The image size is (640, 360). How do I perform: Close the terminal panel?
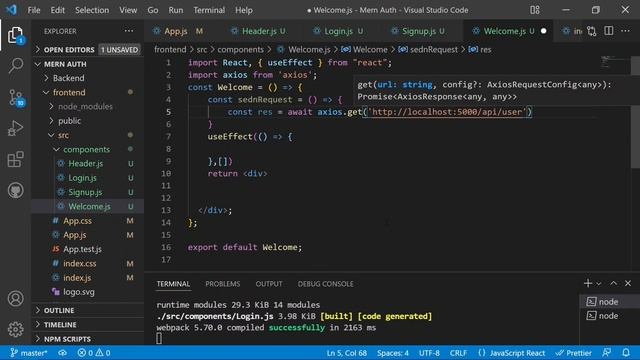628,283
